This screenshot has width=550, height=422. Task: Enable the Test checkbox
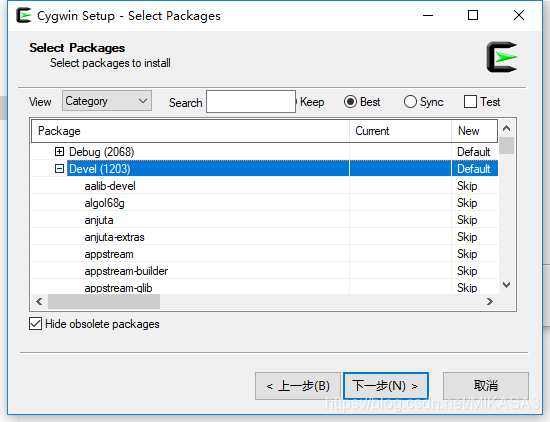[x=470, y=102]
